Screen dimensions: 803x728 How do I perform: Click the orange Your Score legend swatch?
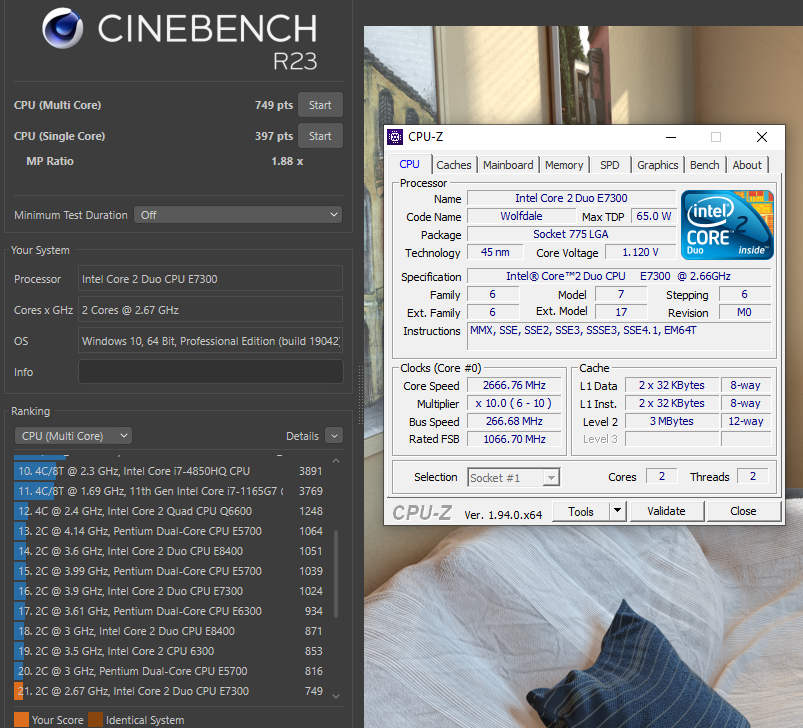click(x=22, y=720)
